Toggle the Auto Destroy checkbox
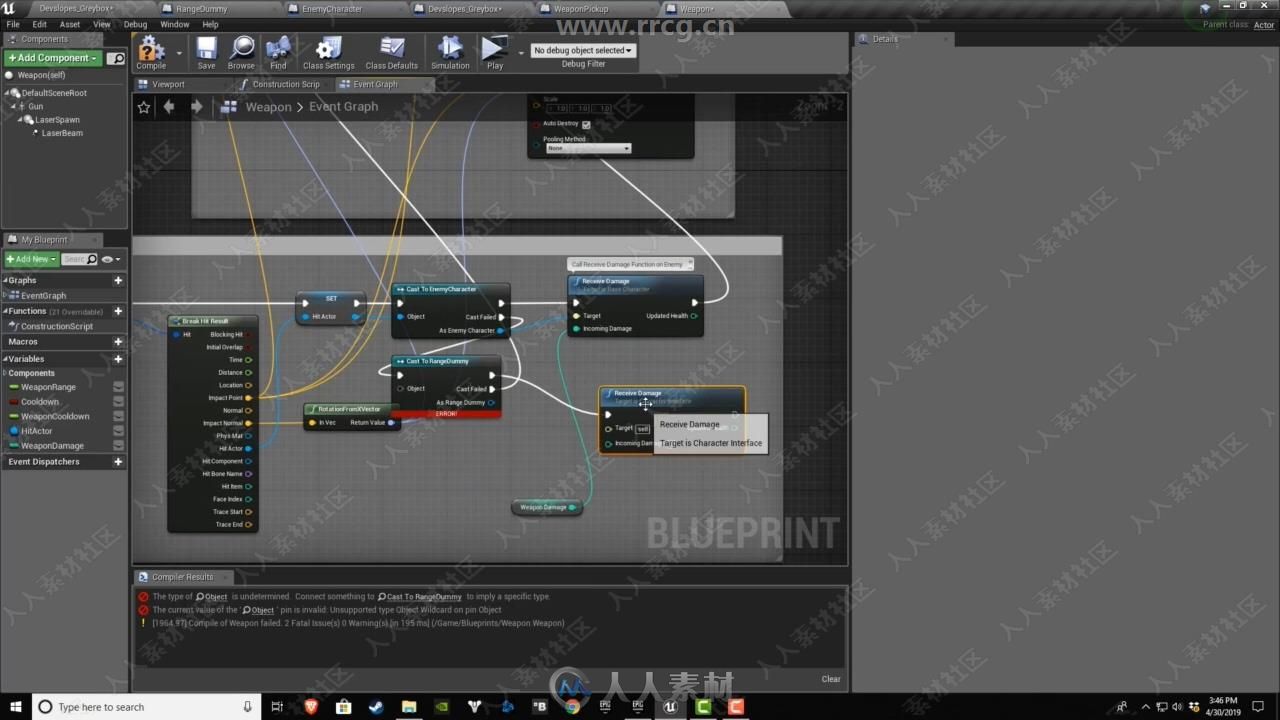This screenshot has width=1280, height=720. 586,124
